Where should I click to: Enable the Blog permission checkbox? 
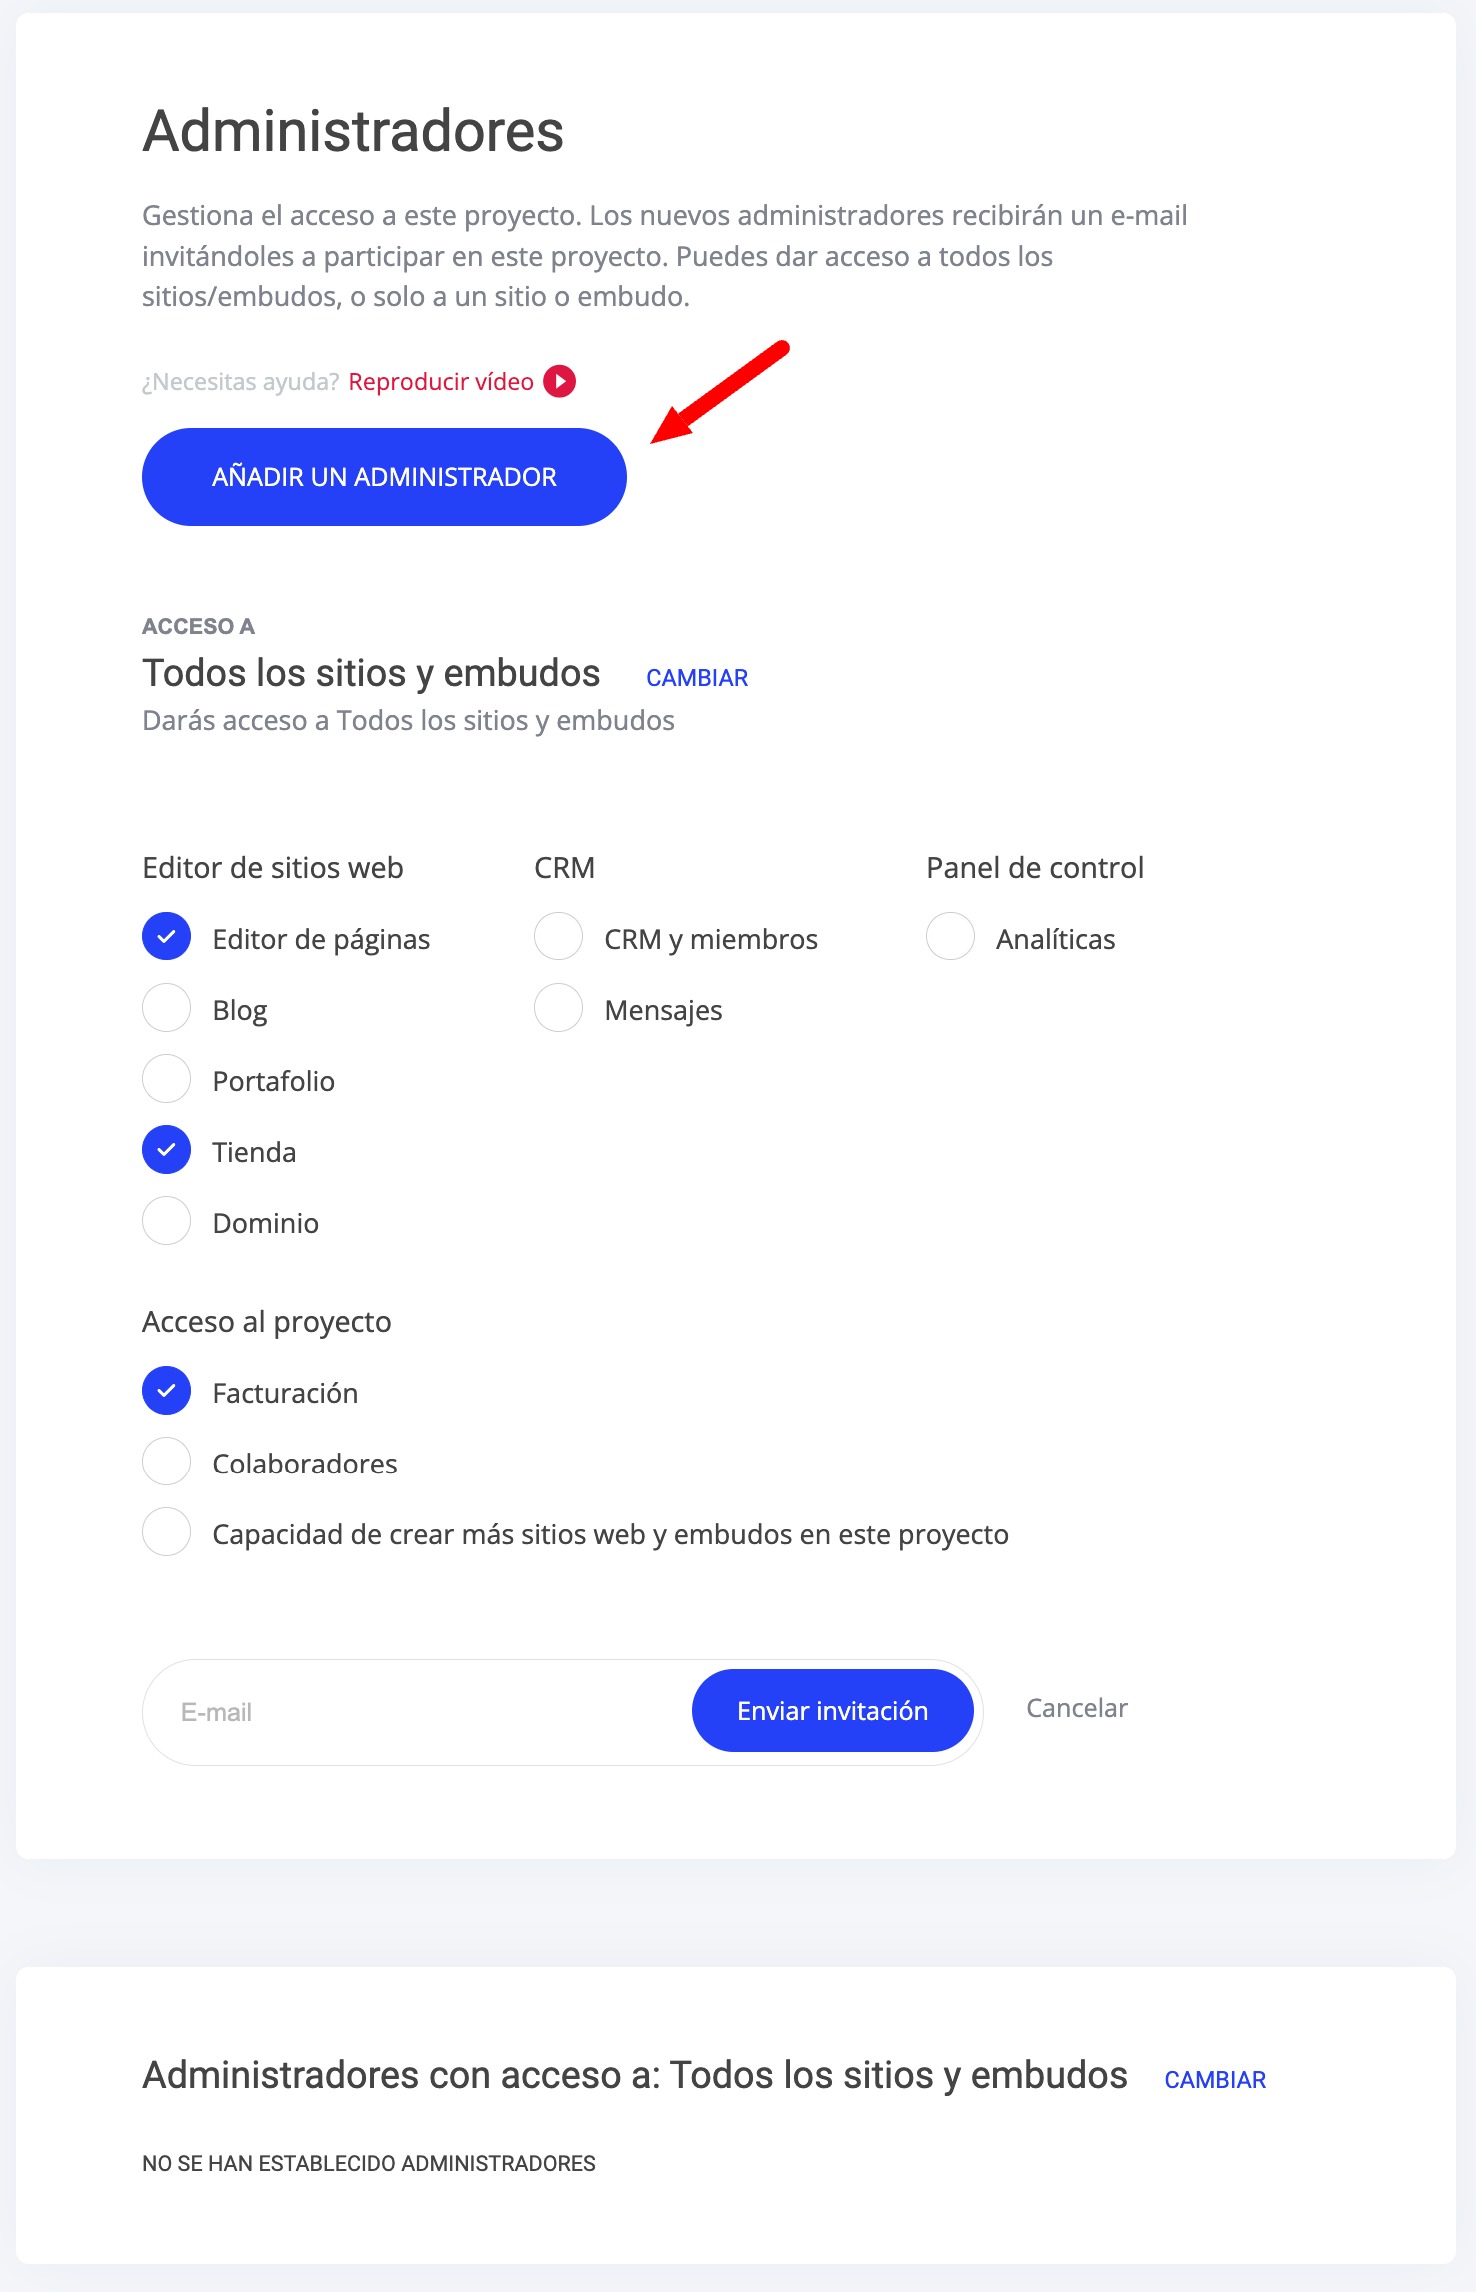coord(166,1008)
